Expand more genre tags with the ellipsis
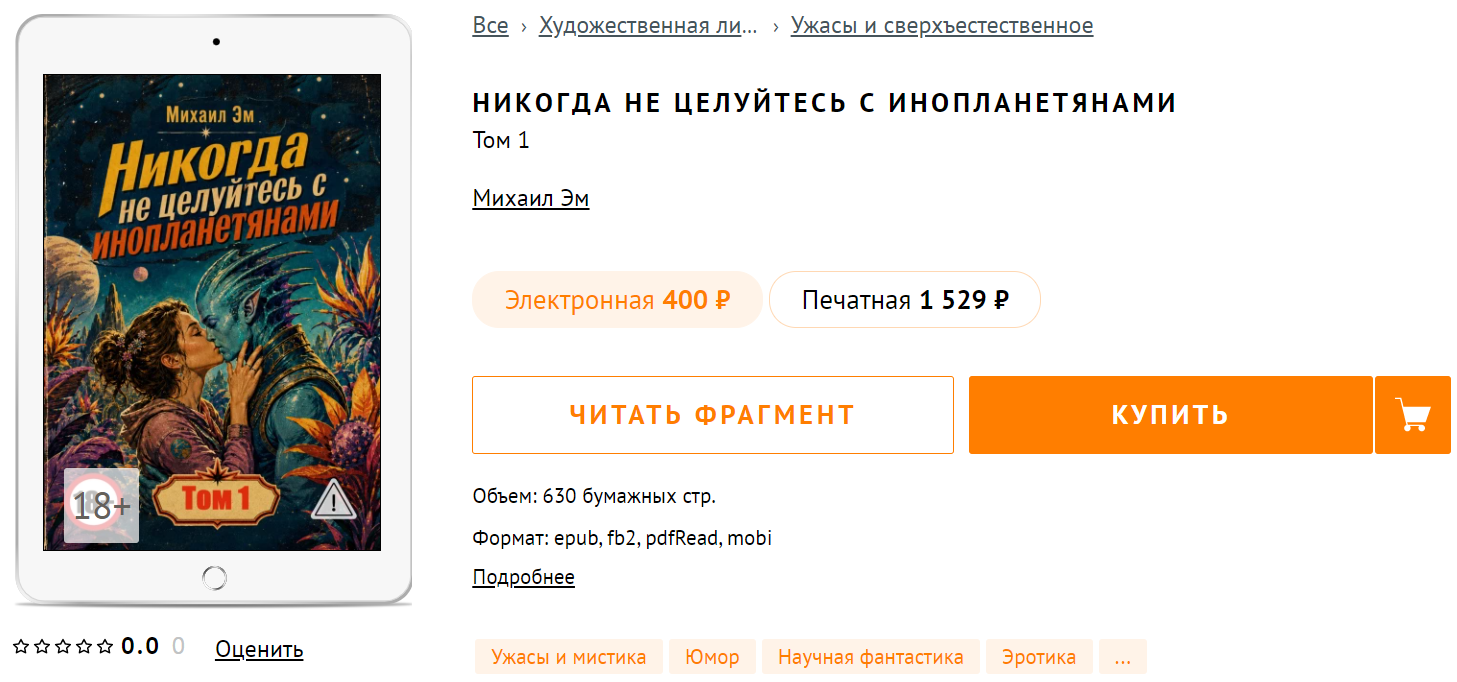 (1123, 657)
